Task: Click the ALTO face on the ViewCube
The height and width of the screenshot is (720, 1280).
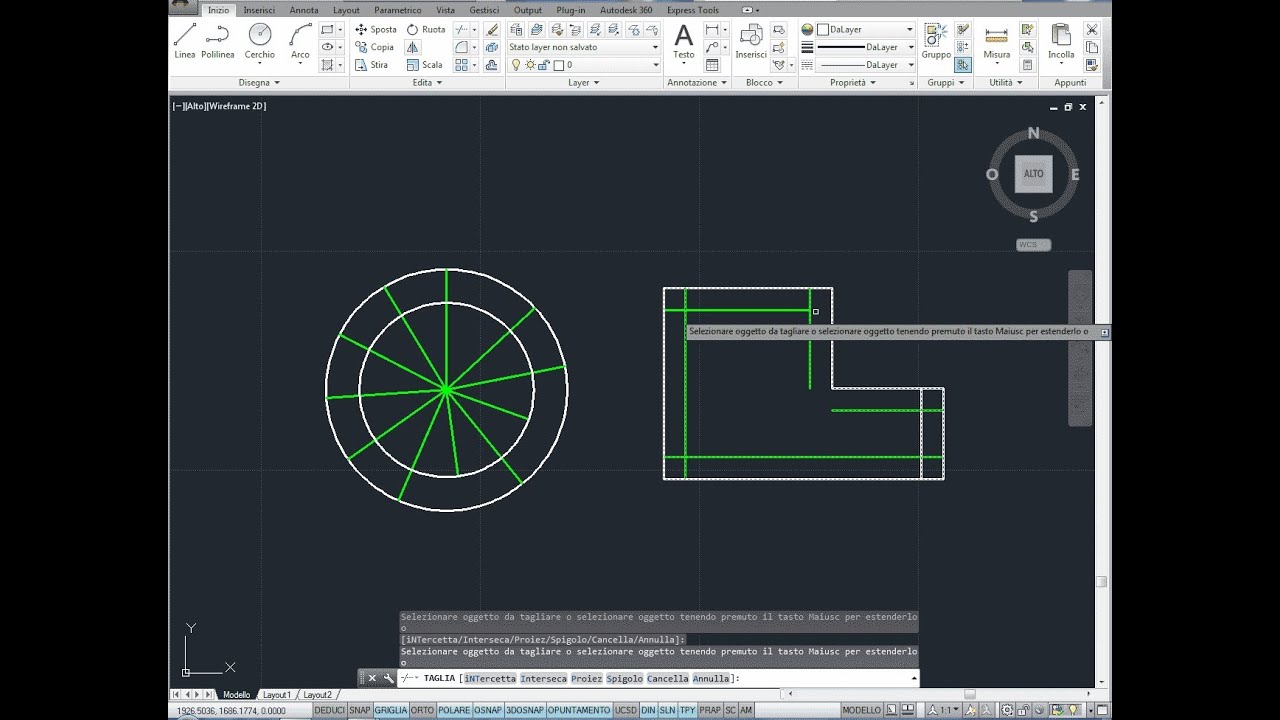Action: [1034, 174]
